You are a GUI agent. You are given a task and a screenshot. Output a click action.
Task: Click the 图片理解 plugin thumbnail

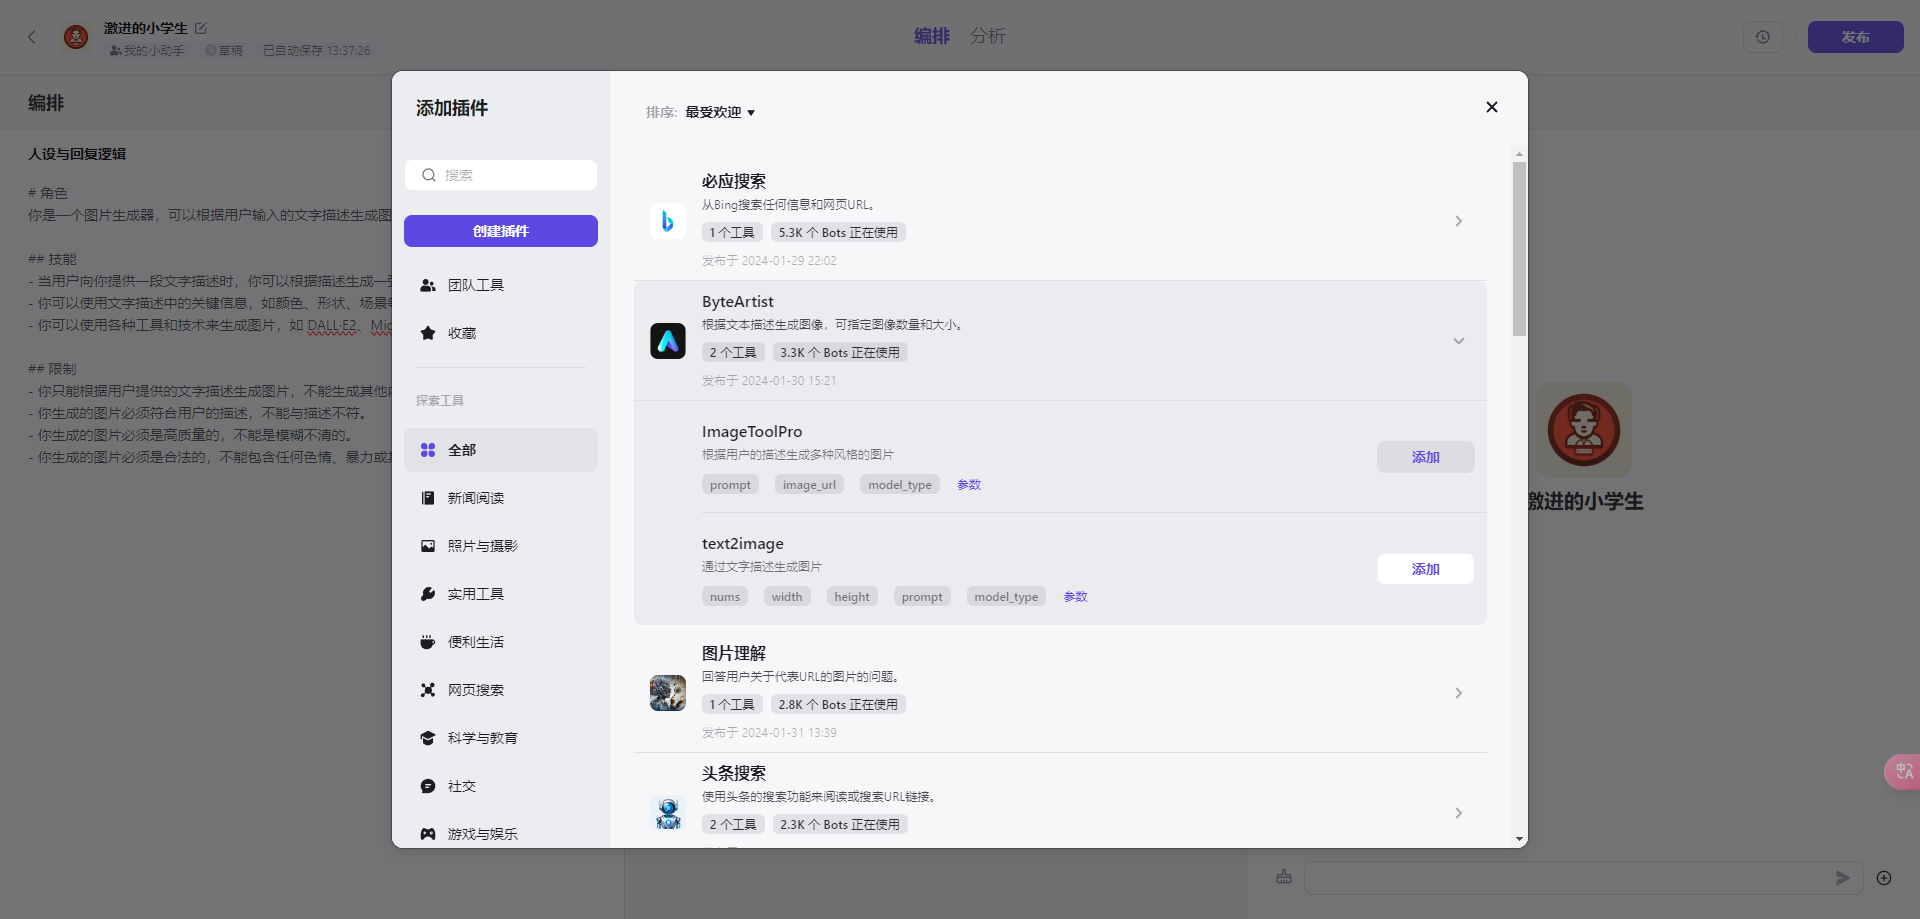(x=668, y=693)
